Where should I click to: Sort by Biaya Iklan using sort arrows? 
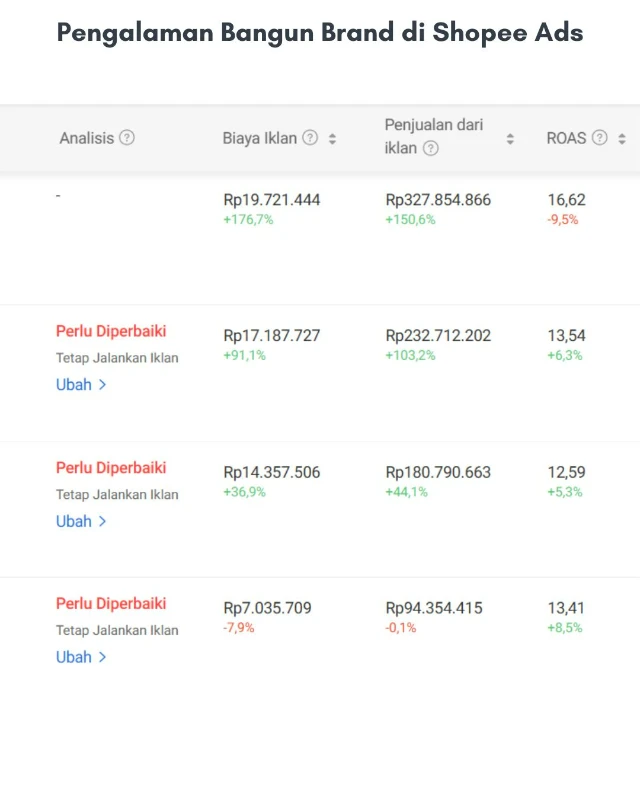tap(332, 139)
